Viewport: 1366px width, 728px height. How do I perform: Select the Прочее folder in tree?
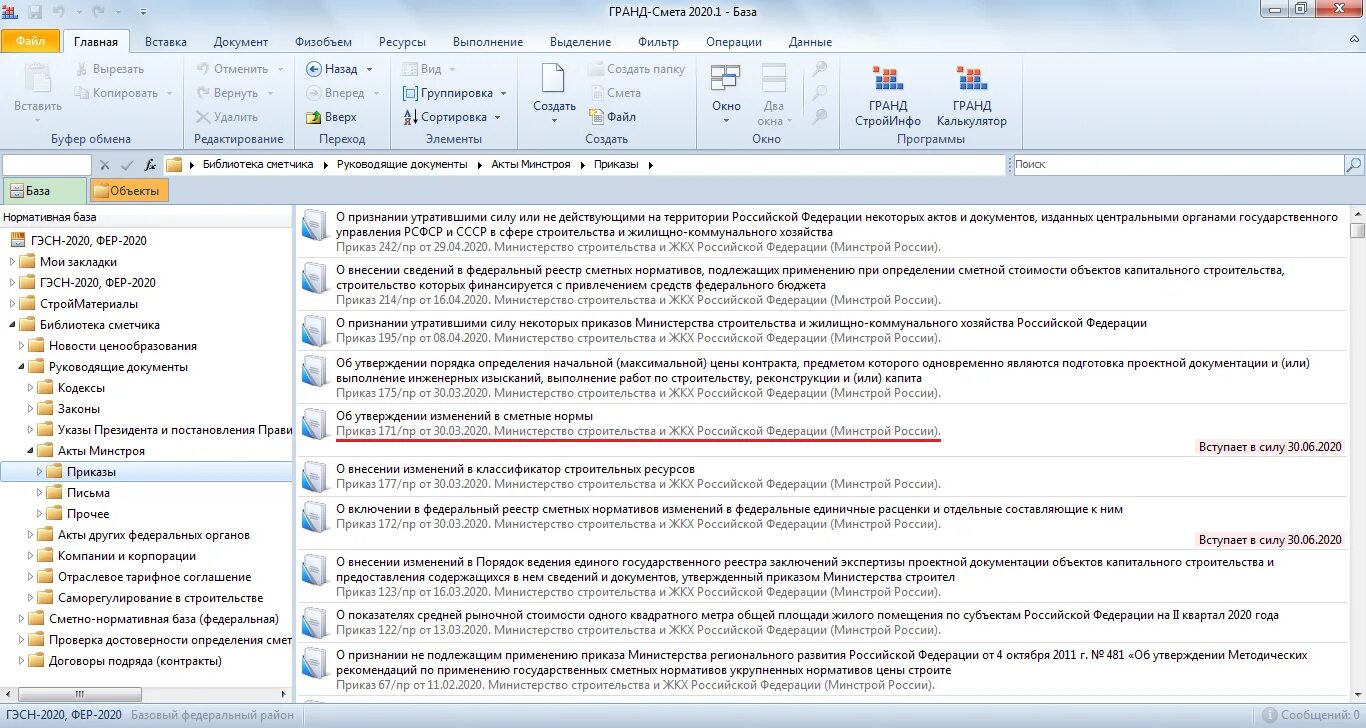pyautogui.click(x=88, y=514)
